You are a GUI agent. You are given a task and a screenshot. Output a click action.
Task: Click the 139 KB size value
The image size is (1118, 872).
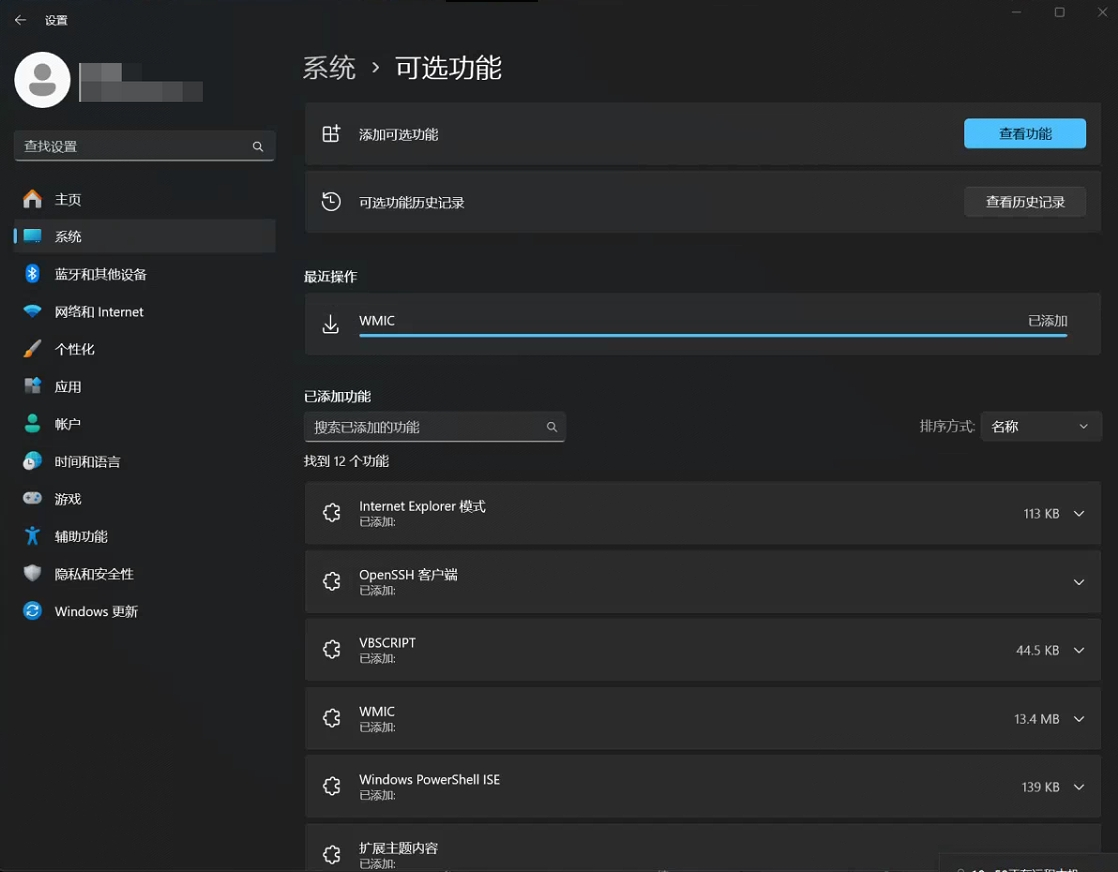(1040, 787)
